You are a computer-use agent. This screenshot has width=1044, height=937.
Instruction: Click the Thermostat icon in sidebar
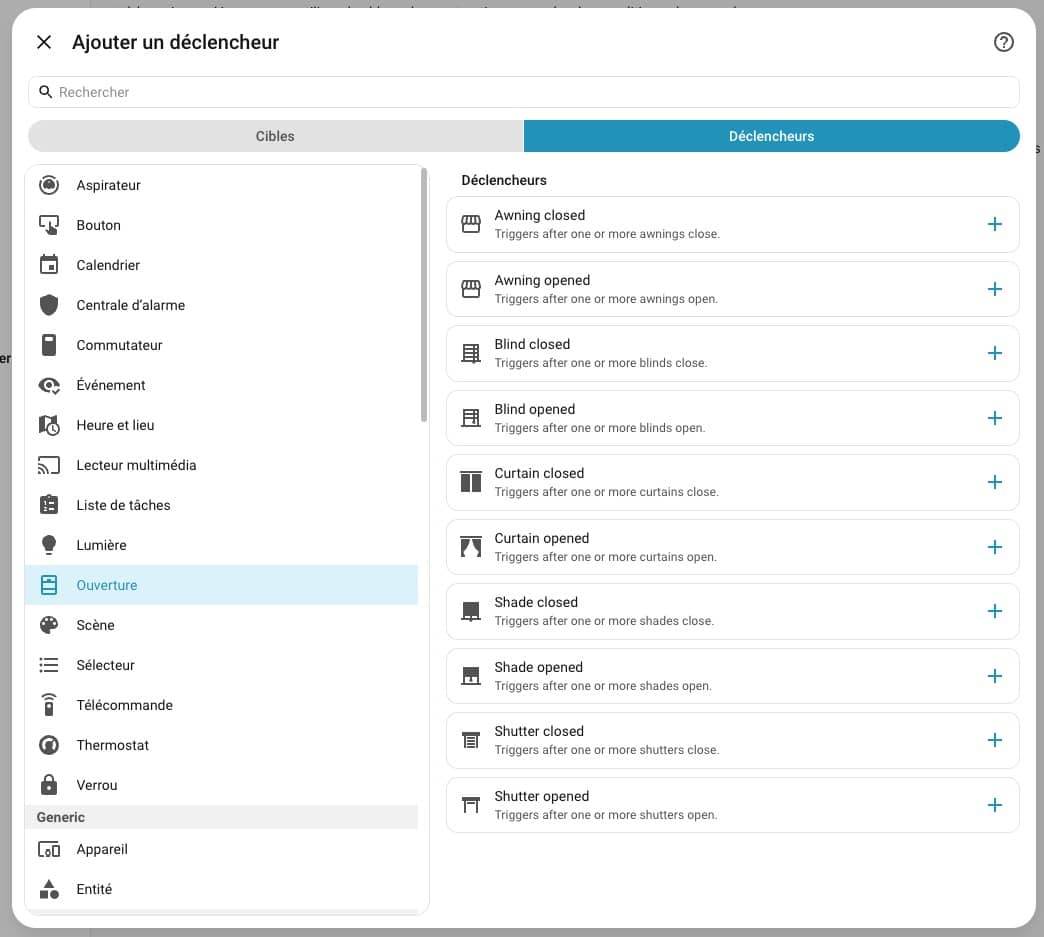pyautogui.click(x=49, y=745)
